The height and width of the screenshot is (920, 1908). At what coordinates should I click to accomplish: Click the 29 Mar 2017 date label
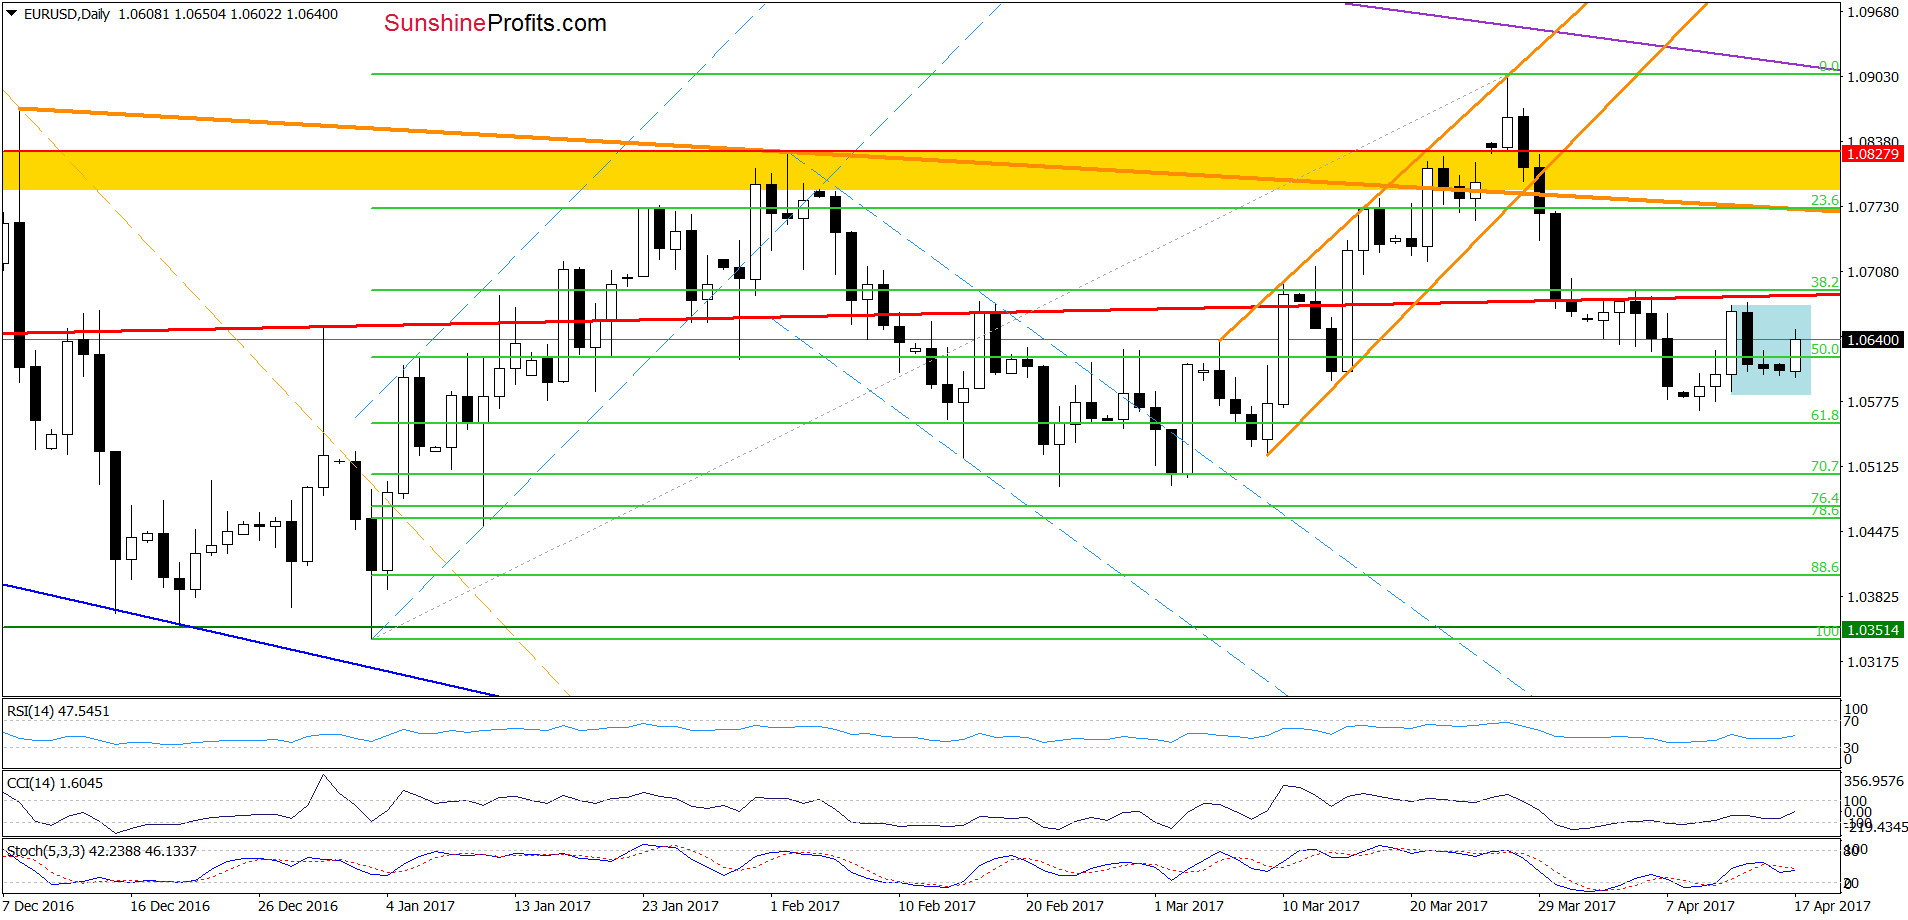point(1577,906)
